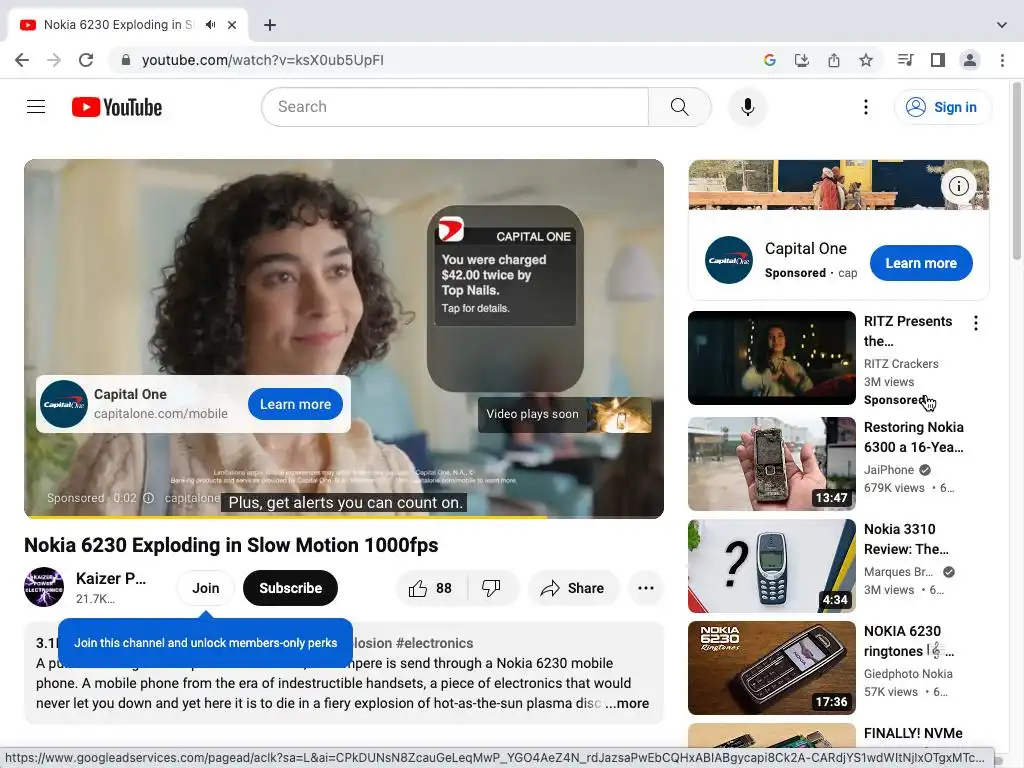Click the Video plays soon preview
The height and width of the screenshot is (768, 1024).
point(565,414)
